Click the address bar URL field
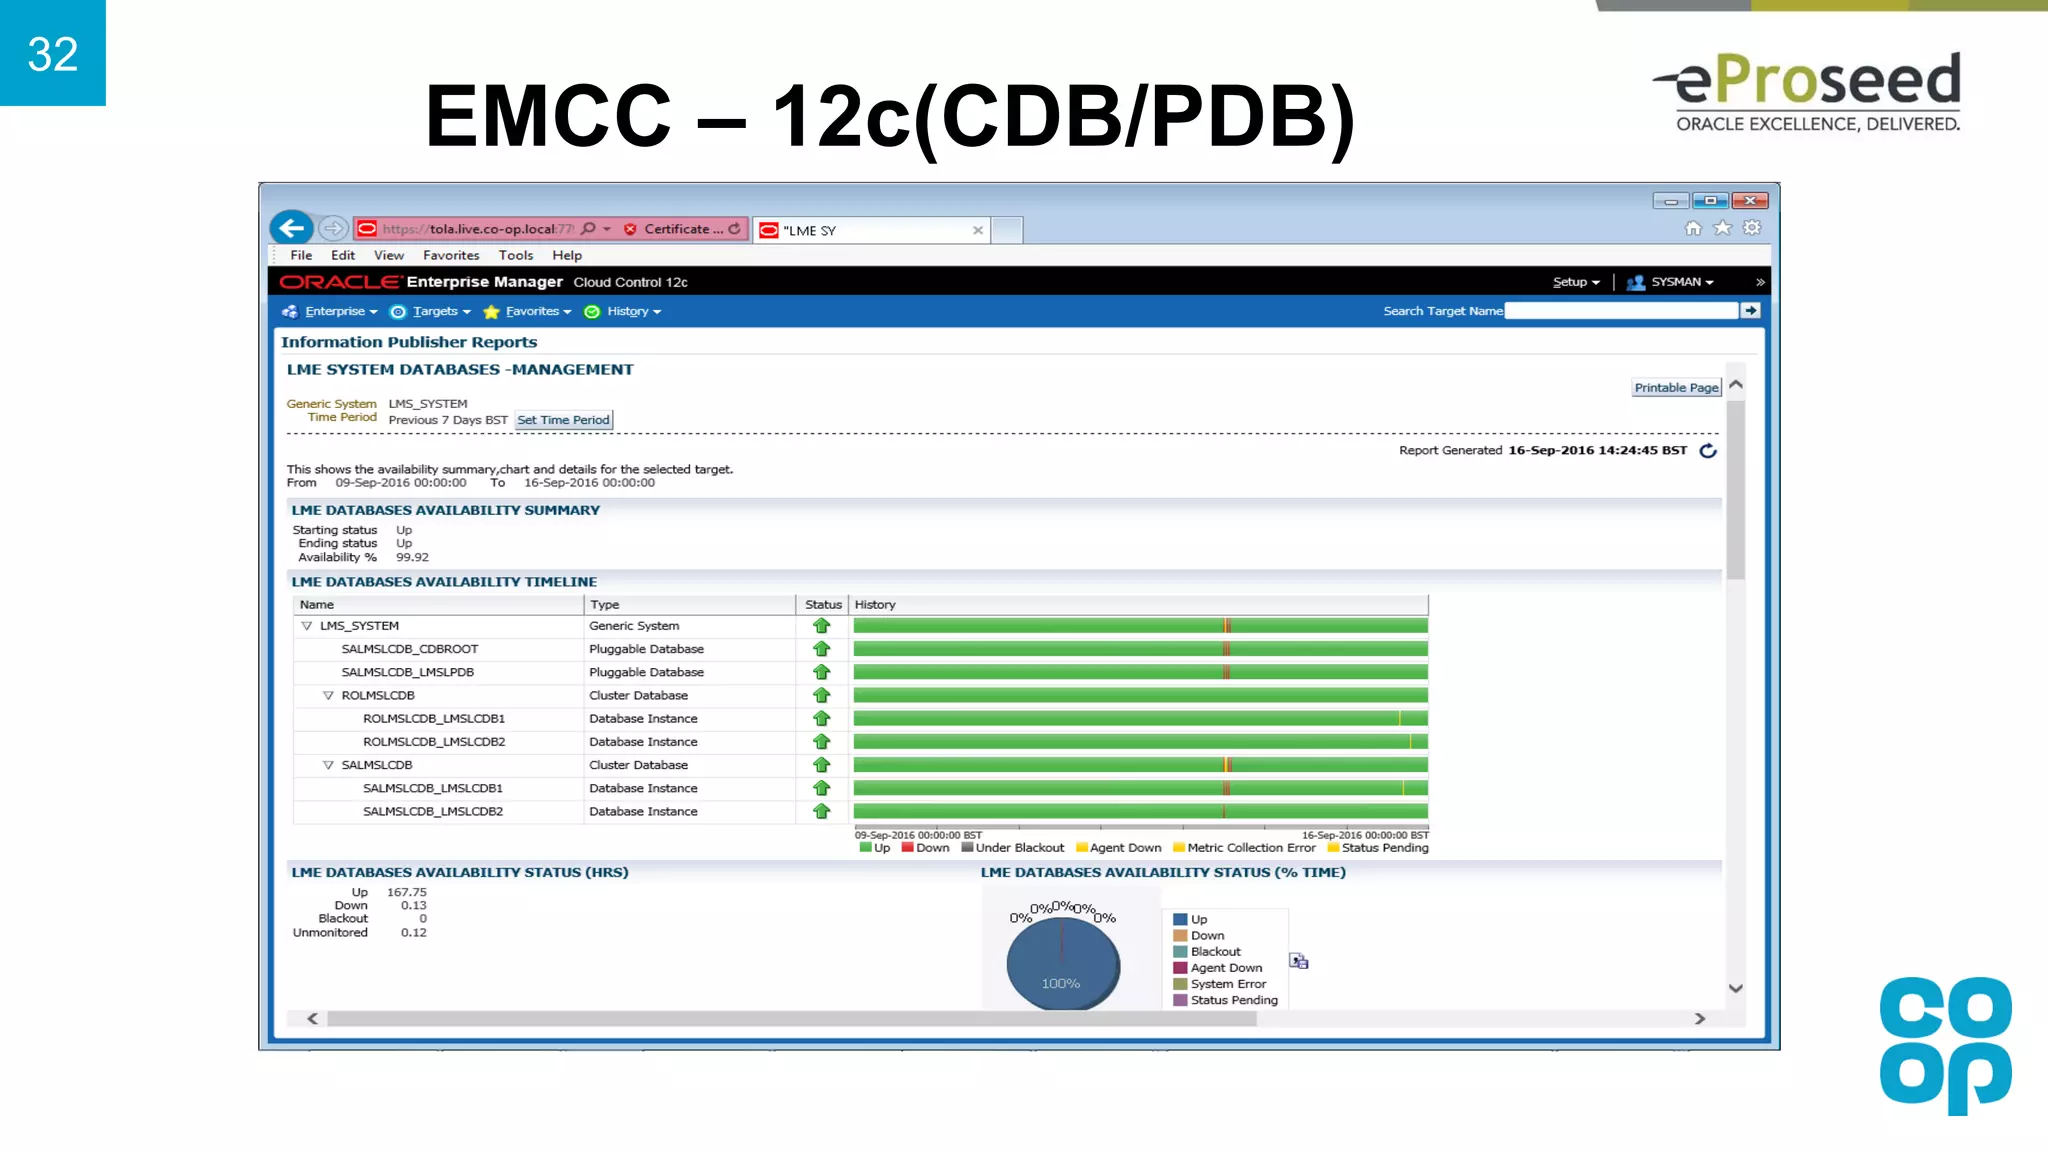2048x1152 pixels. tap(478, 229)
